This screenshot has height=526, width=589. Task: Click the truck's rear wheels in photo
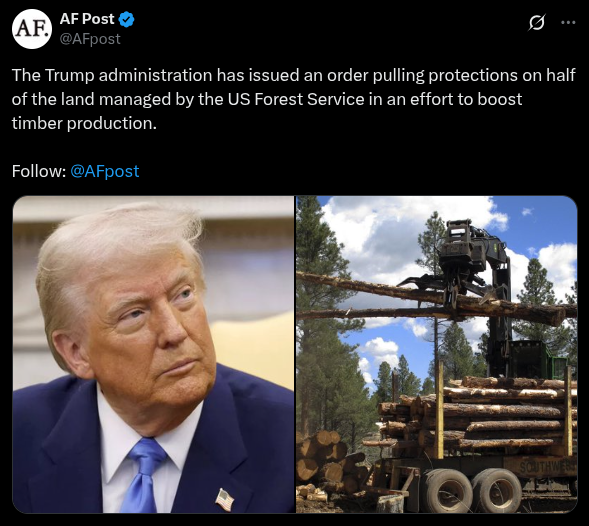472,490
